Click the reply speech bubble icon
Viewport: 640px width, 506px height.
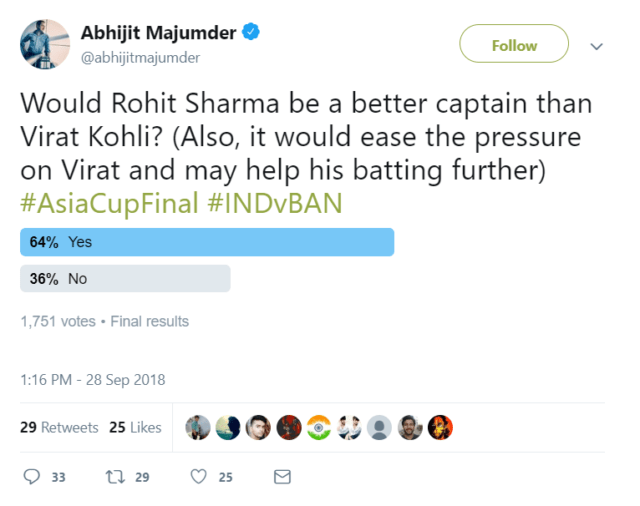point(31,477)
